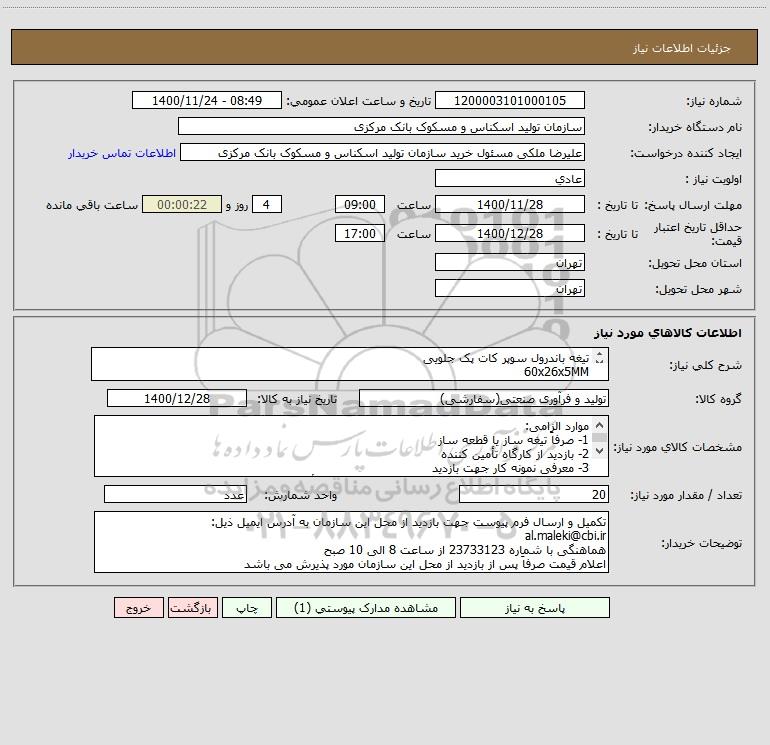Click the بازگشت back button
The height and width of the screenshot is (745, 770).
(x=192, y=608)
